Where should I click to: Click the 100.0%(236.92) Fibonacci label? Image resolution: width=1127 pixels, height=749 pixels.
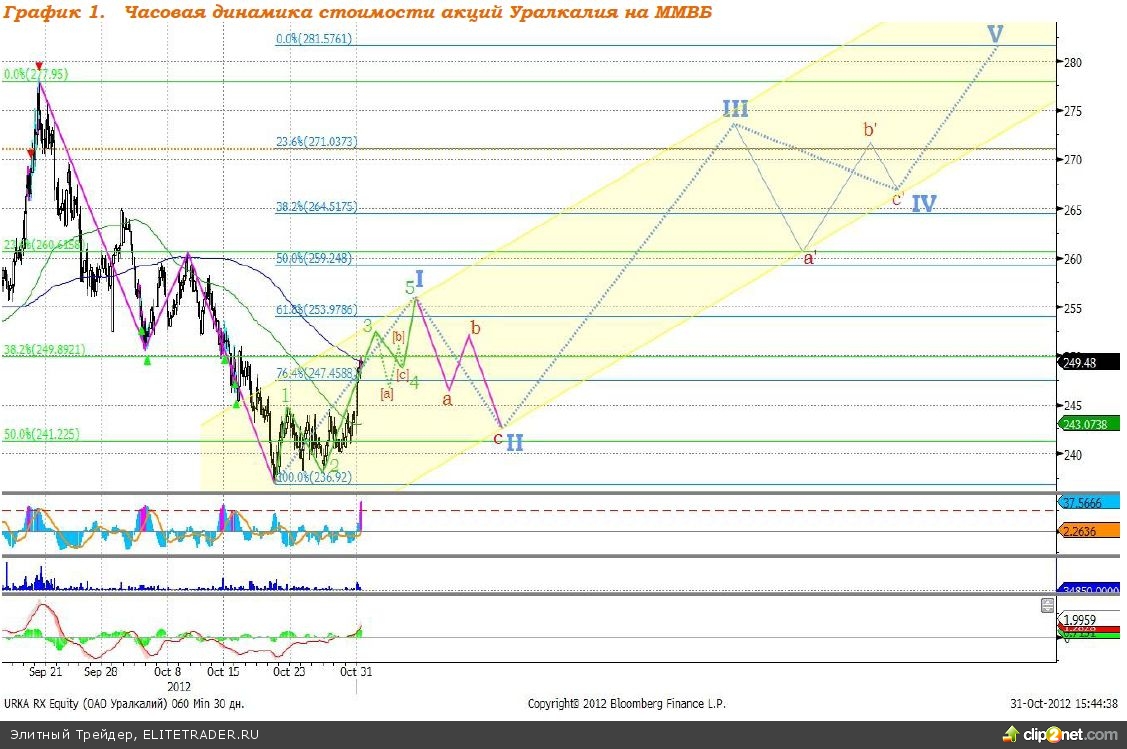312,478
